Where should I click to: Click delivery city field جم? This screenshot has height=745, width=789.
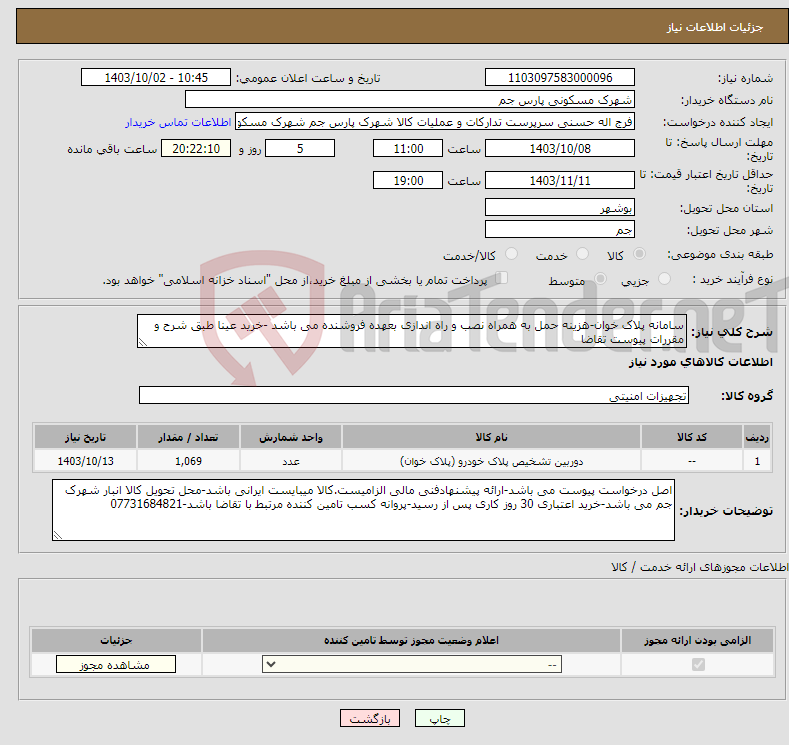tap(560, 229)
